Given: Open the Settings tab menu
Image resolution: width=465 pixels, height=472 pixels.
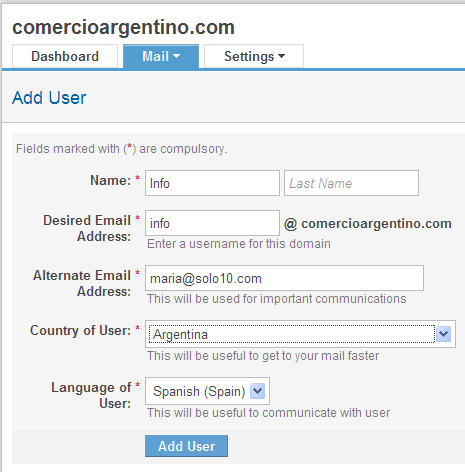Looking at the screenshot, I should (x=254, y=56).
